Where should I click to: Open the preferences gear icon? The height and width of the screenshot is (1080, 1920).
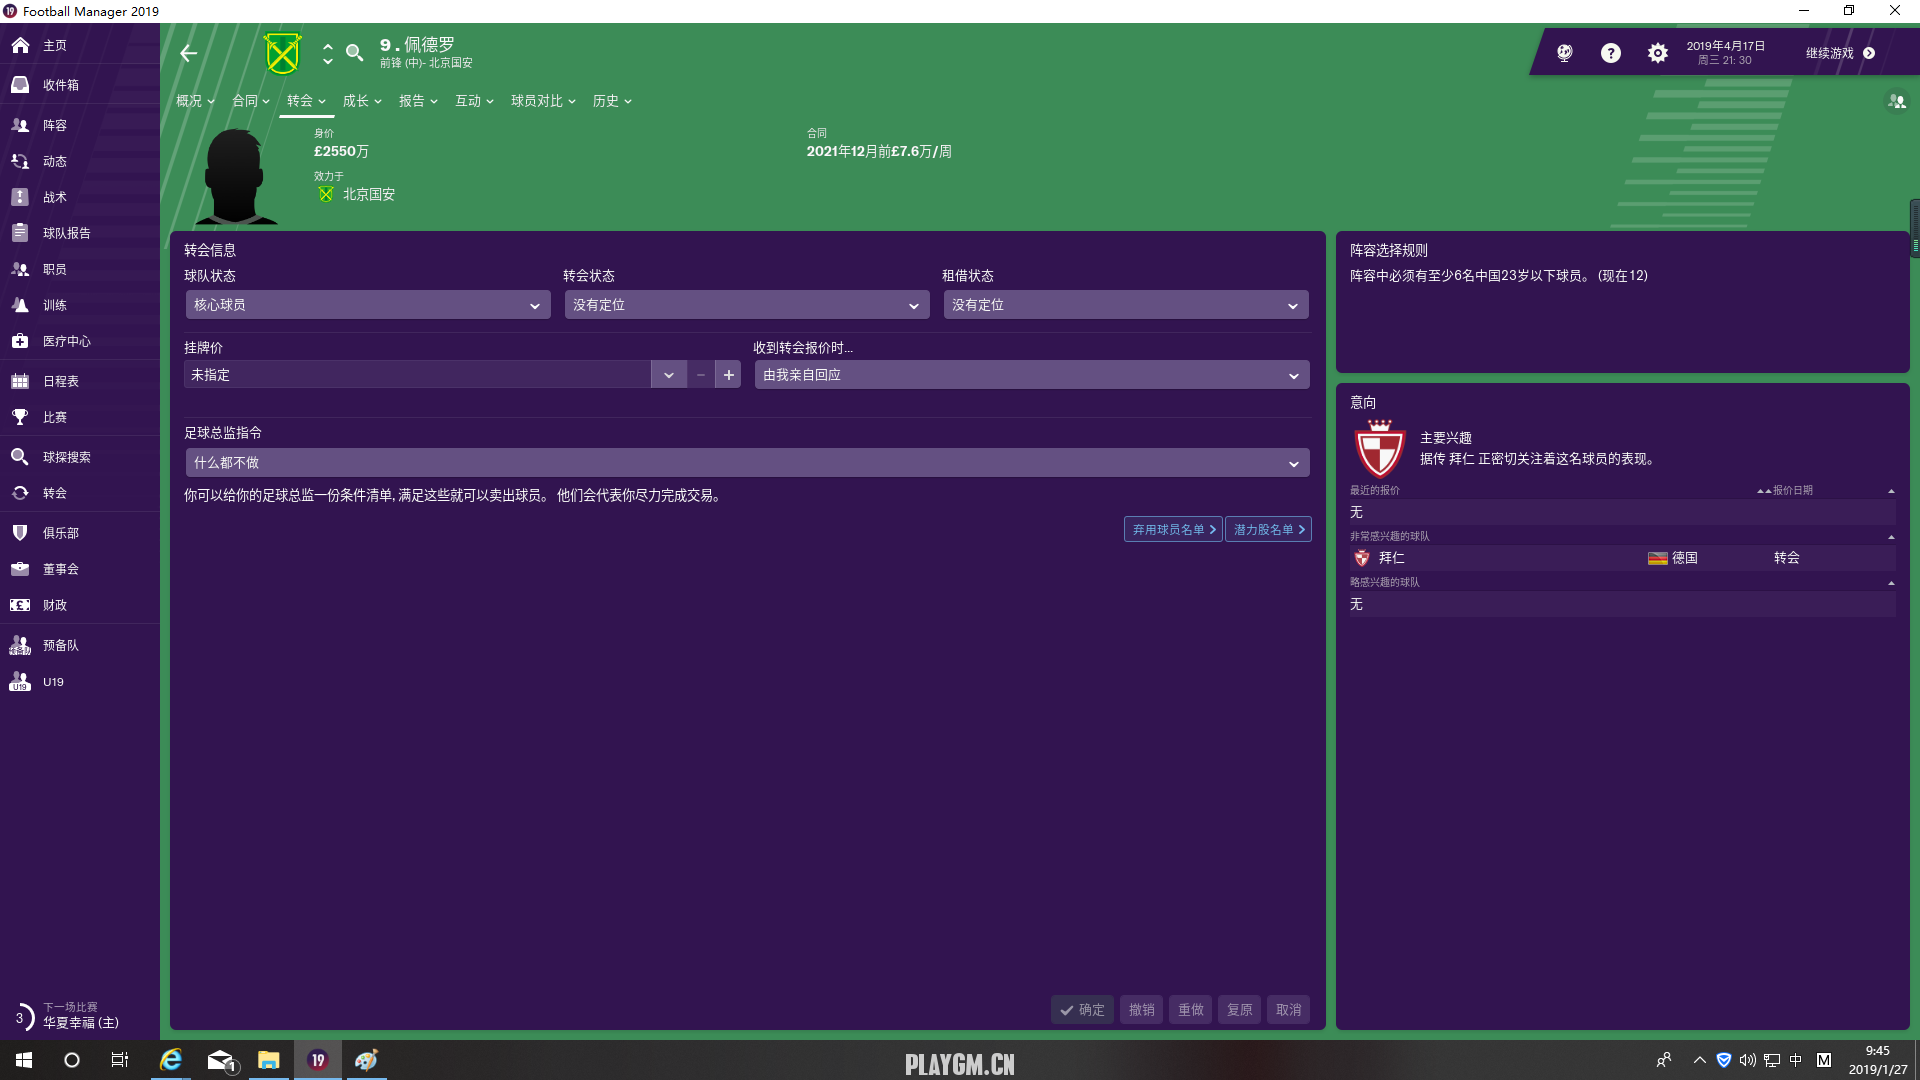pyautogui.click(x=1658, y=53)
